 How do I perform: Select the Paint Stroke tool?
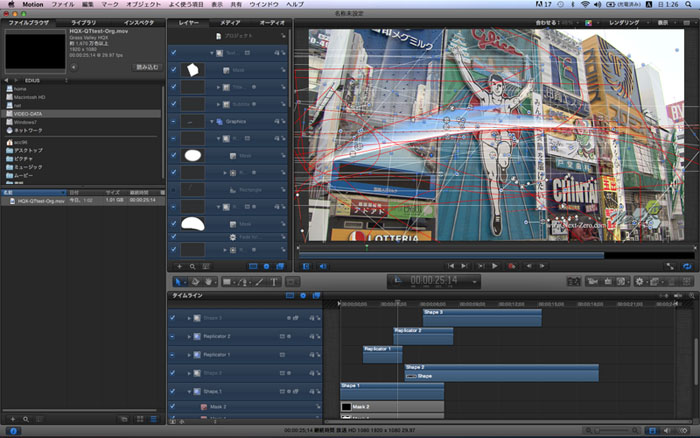(x=259, y=282)
